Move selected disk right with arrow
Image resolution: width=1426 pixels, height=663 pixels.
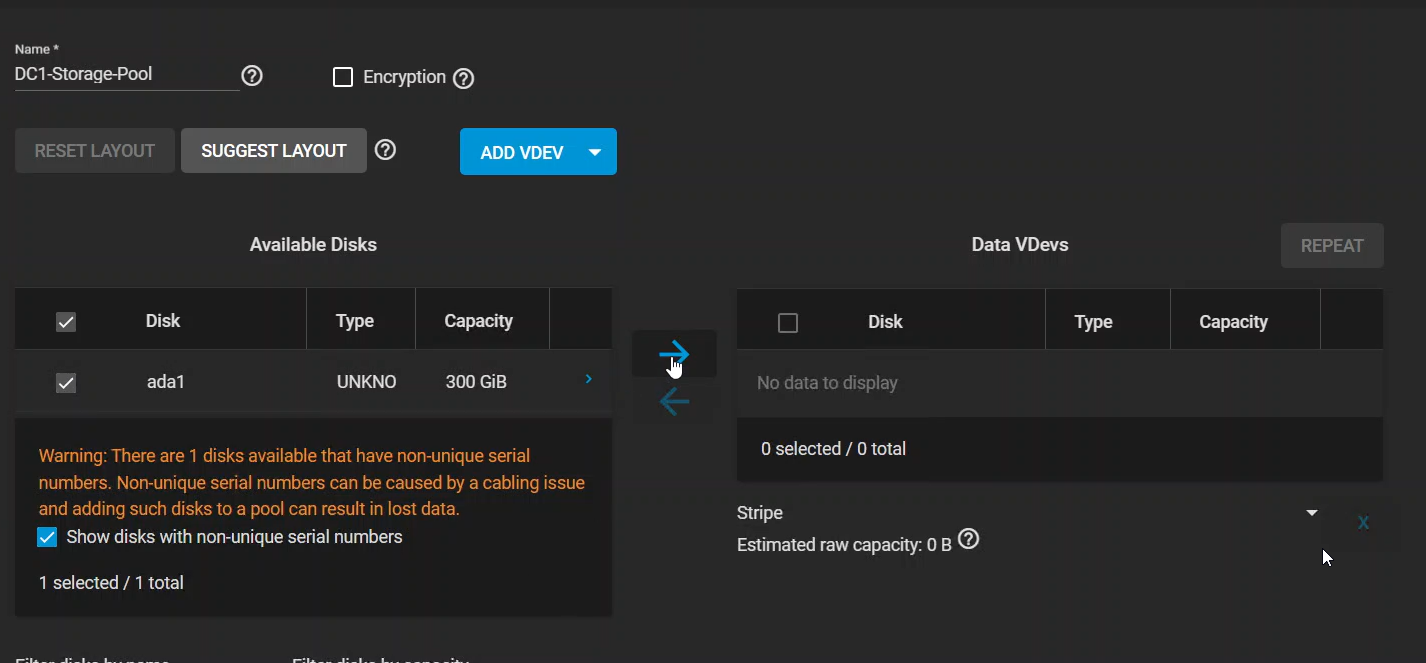click(x=674, y=353)
